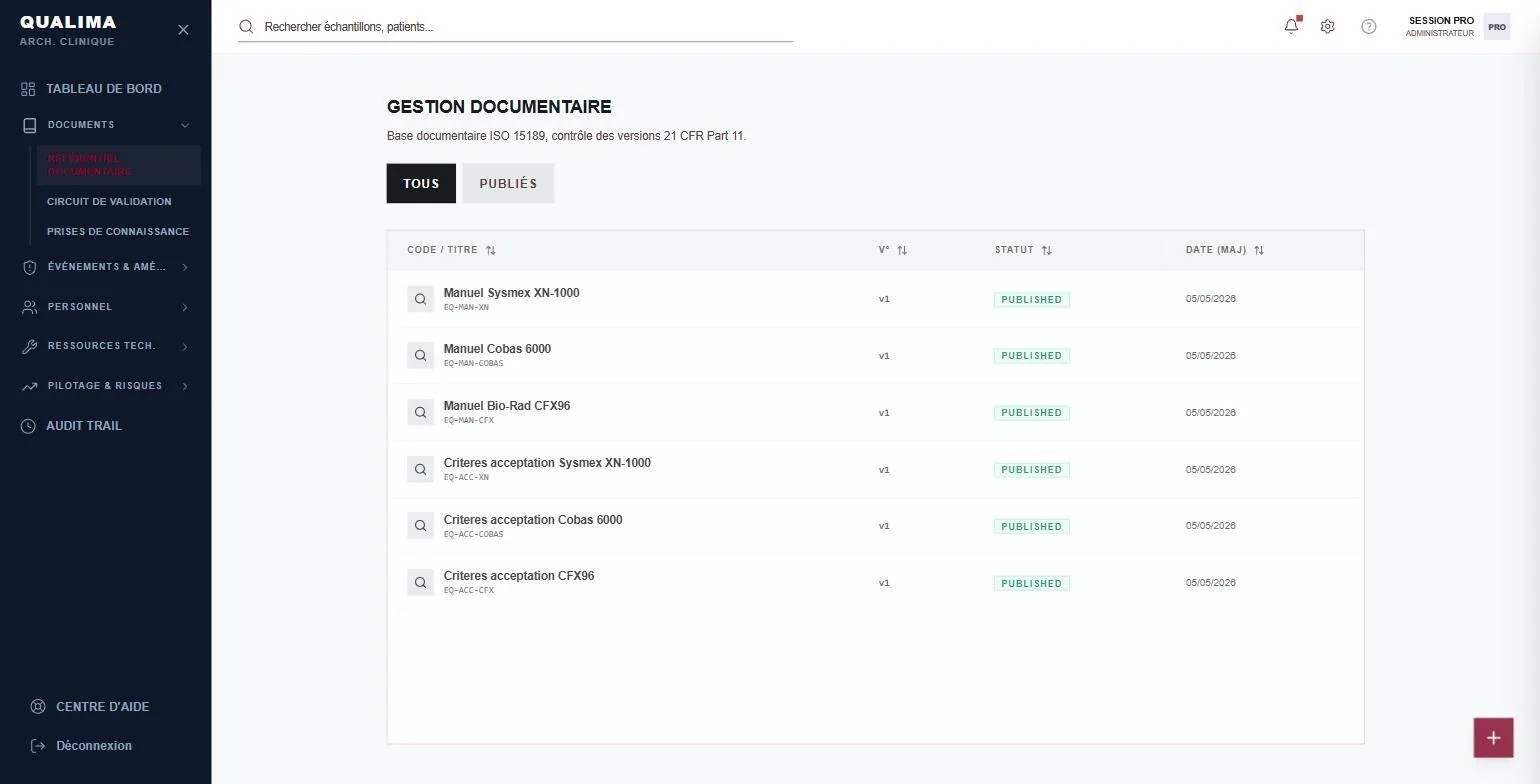Sort by Statut column arrows
The width and height of the screenshot is (1540, 784).
(x=1047, y=250)
